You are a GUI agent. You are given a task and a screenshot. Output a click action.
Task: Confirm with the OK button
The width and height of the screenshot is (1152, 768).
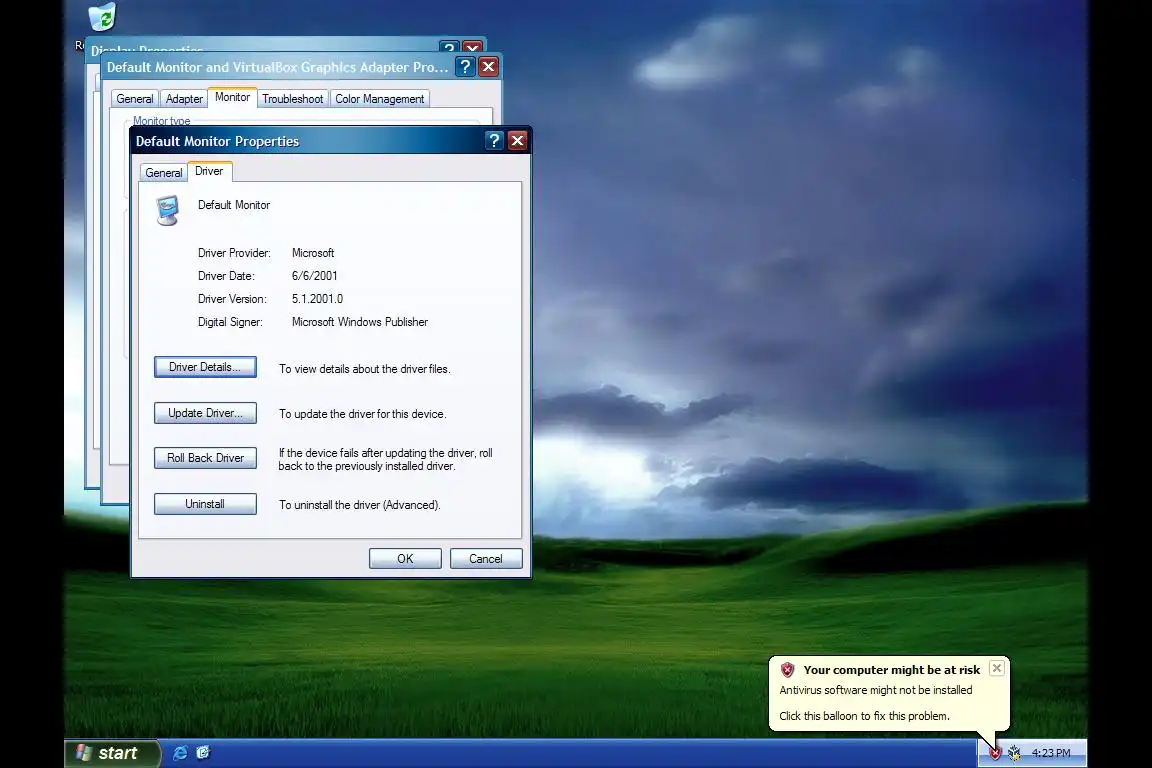[405, 559]
